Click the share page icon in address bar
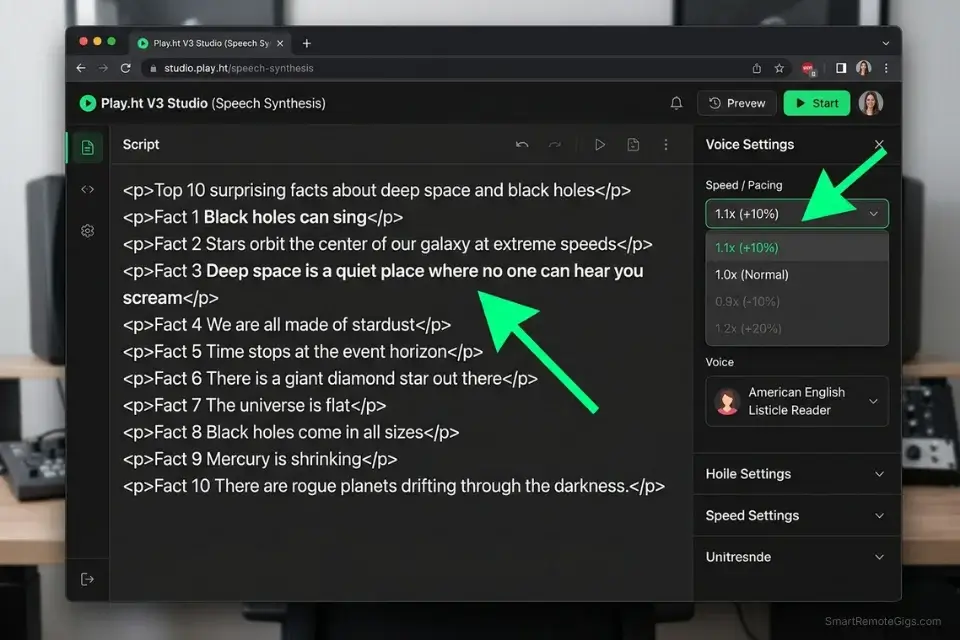The height and width of the screenshot is (640, 960). 757,68
